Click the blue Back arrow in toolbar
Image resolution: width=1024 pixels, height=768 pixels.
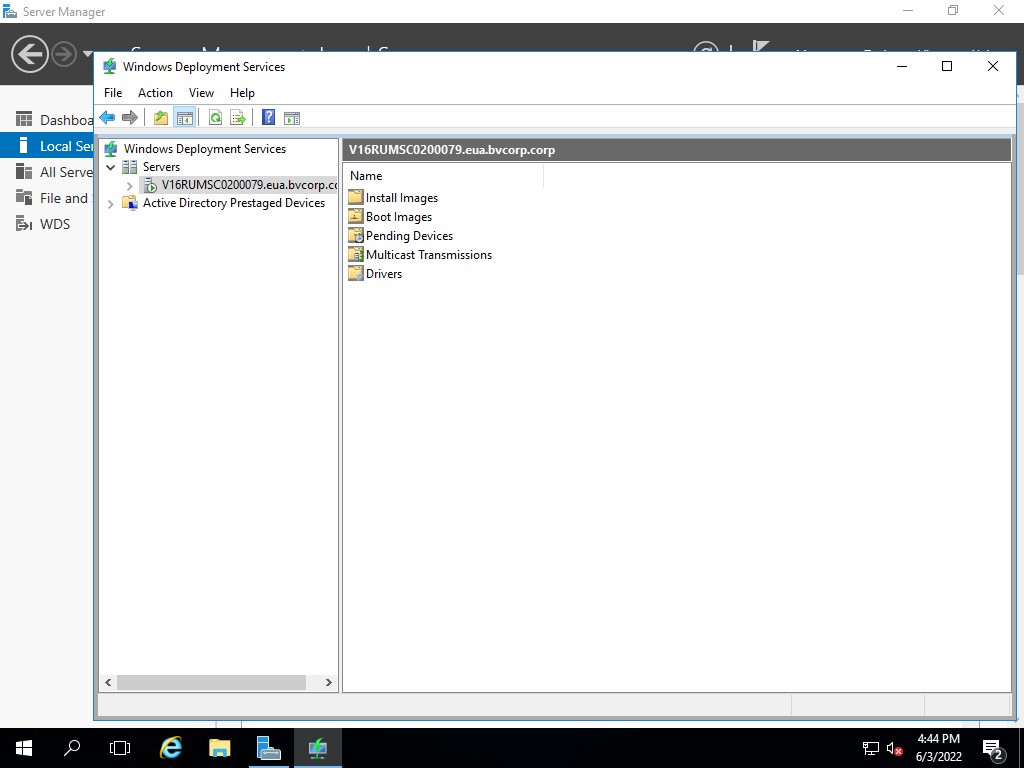[107, 118]
